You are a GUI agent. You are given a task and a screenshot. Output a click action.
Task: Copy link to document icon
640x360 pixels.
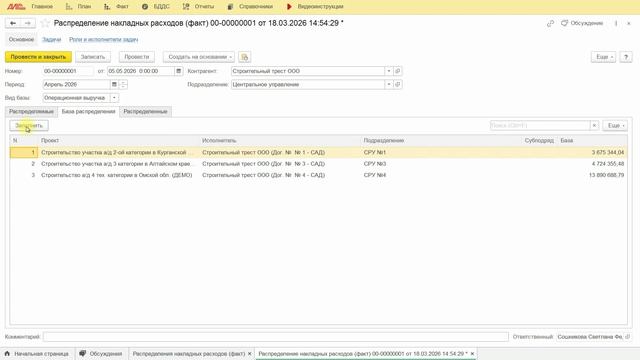550,24
